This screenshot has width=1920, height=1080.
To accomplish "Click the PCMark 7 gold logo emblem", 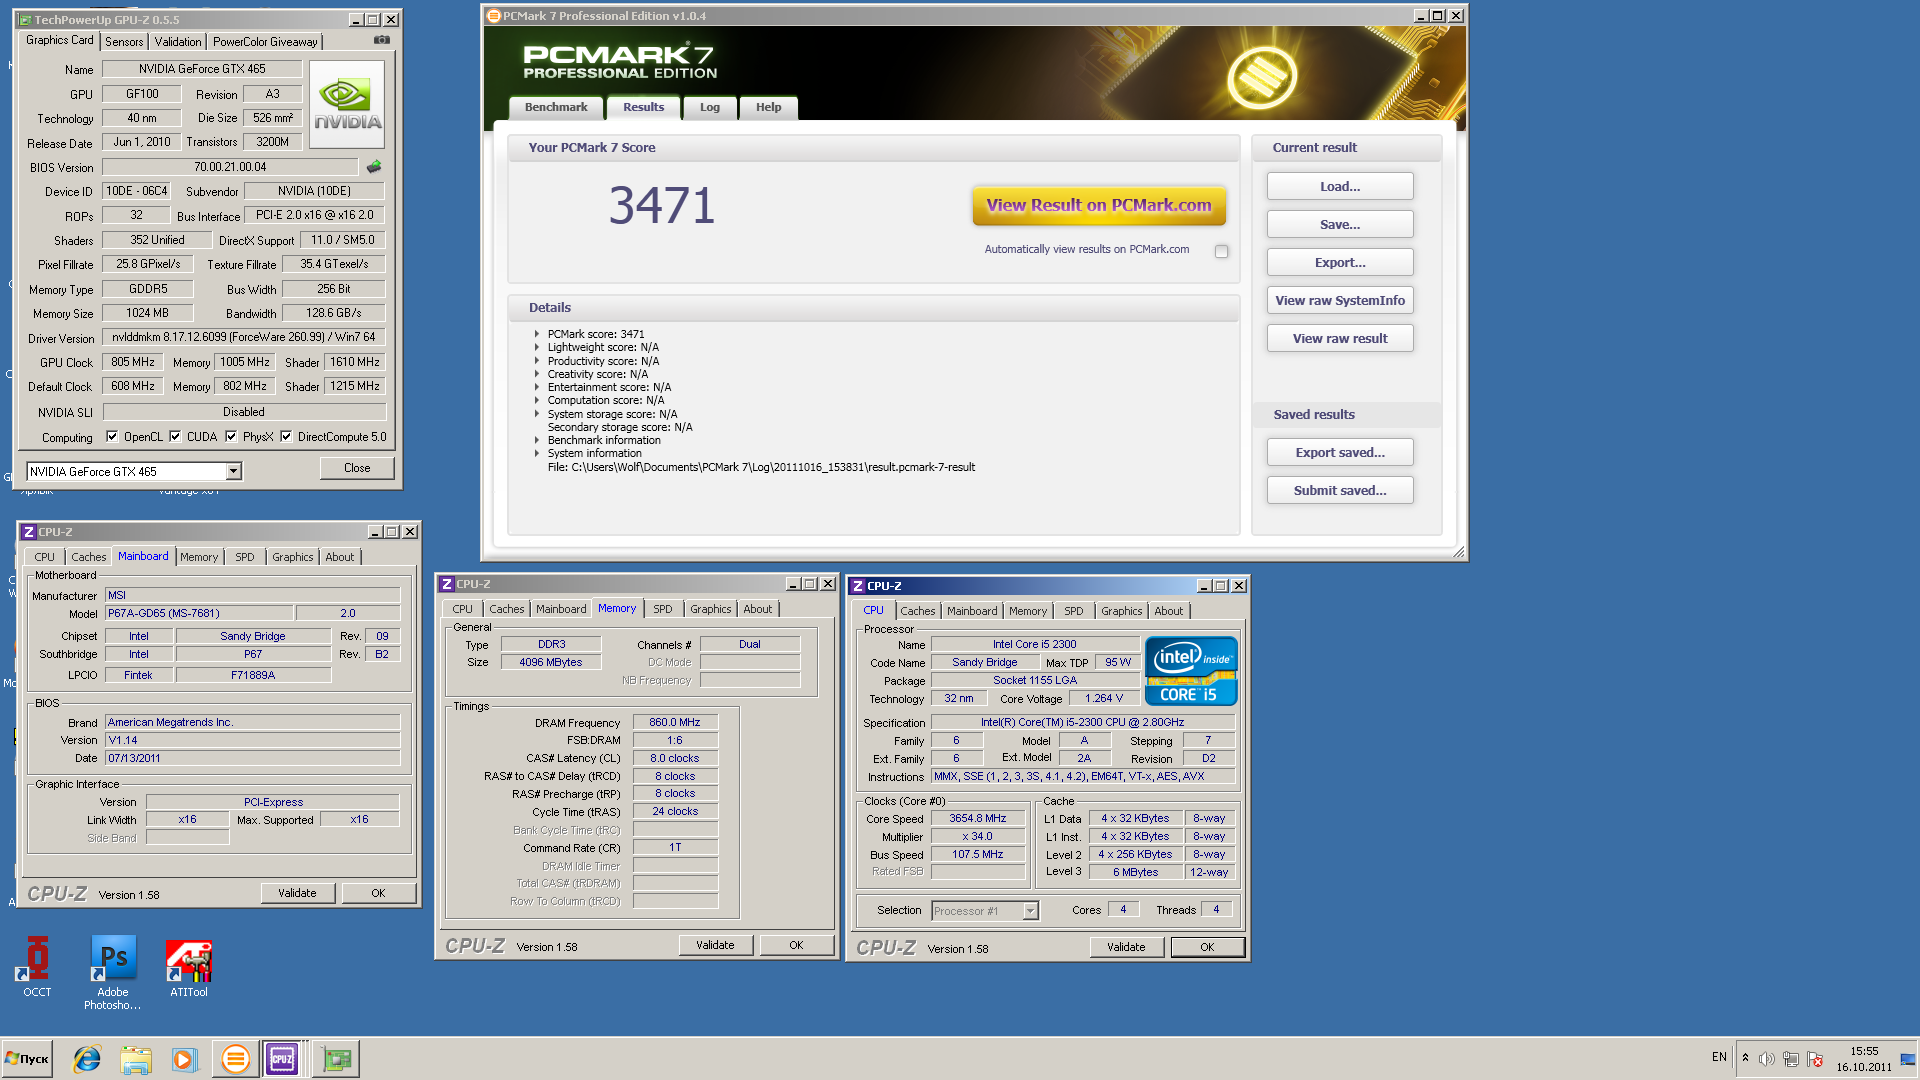I will pos(1262,77).
